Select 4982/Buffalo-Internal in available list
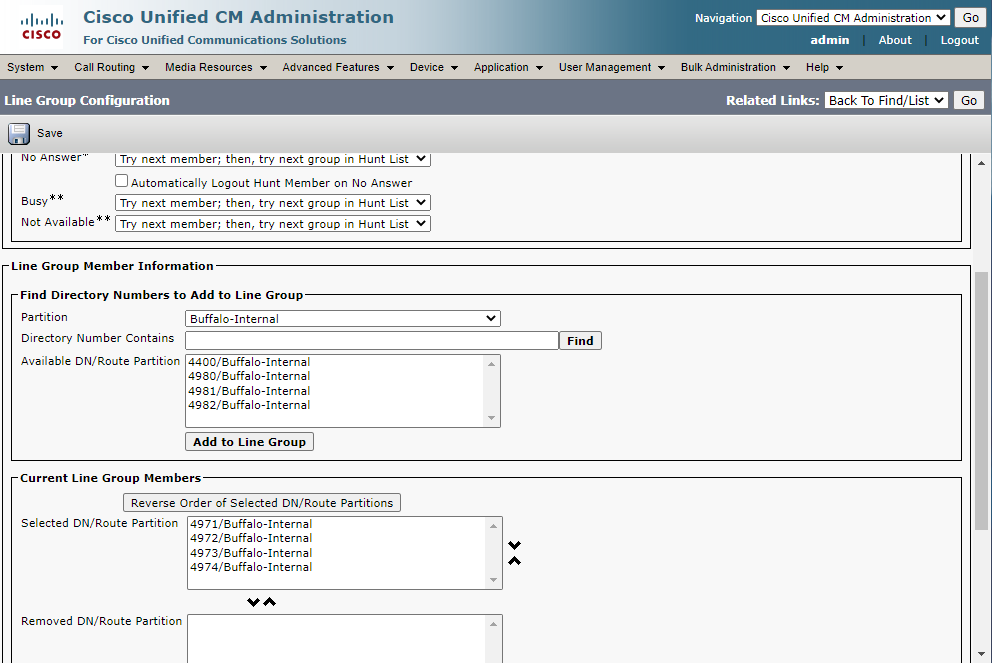992x663 pixels. [249, 405]
